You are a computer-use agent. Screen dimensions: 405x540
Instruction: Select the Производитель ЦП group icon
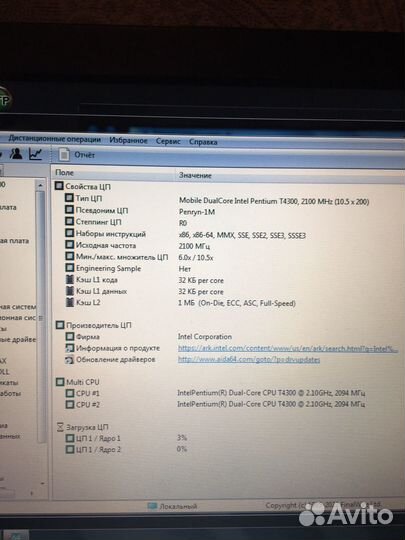[x=60, y=325]
